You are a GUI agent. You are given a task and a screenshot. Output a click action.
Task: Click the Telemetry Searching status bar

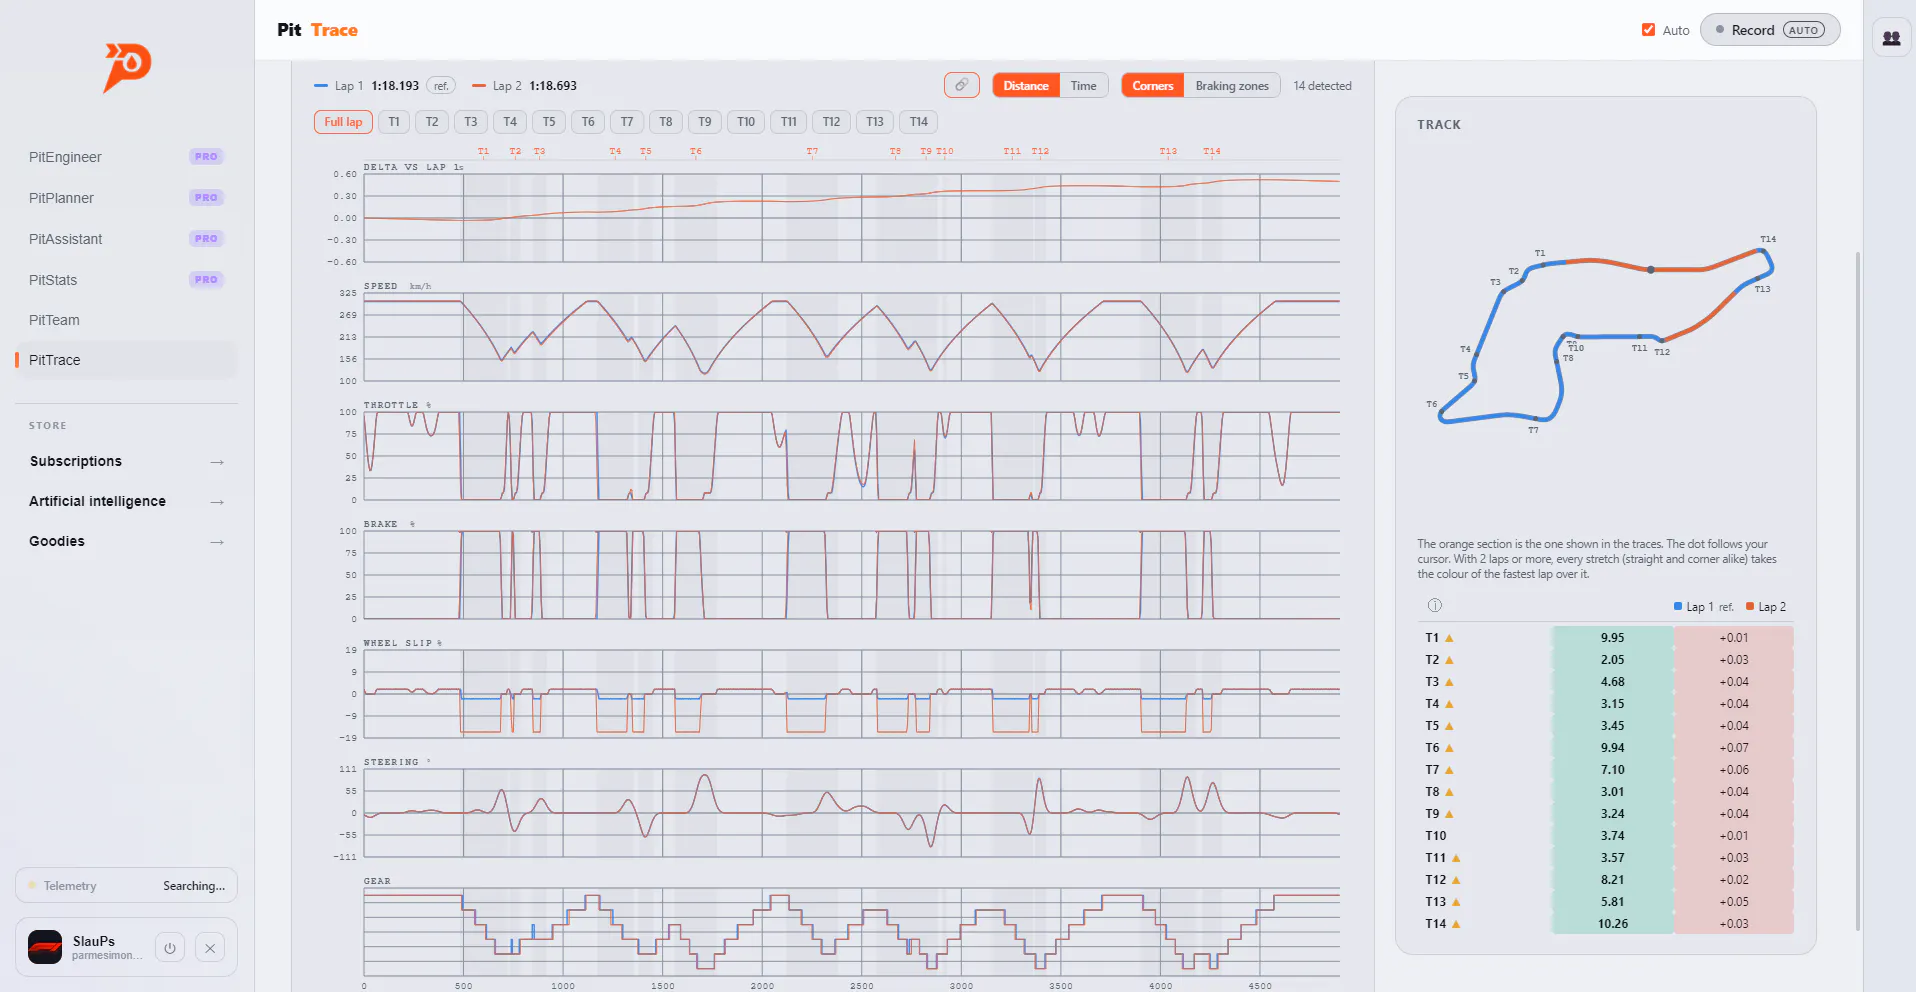tap(126, 885)
